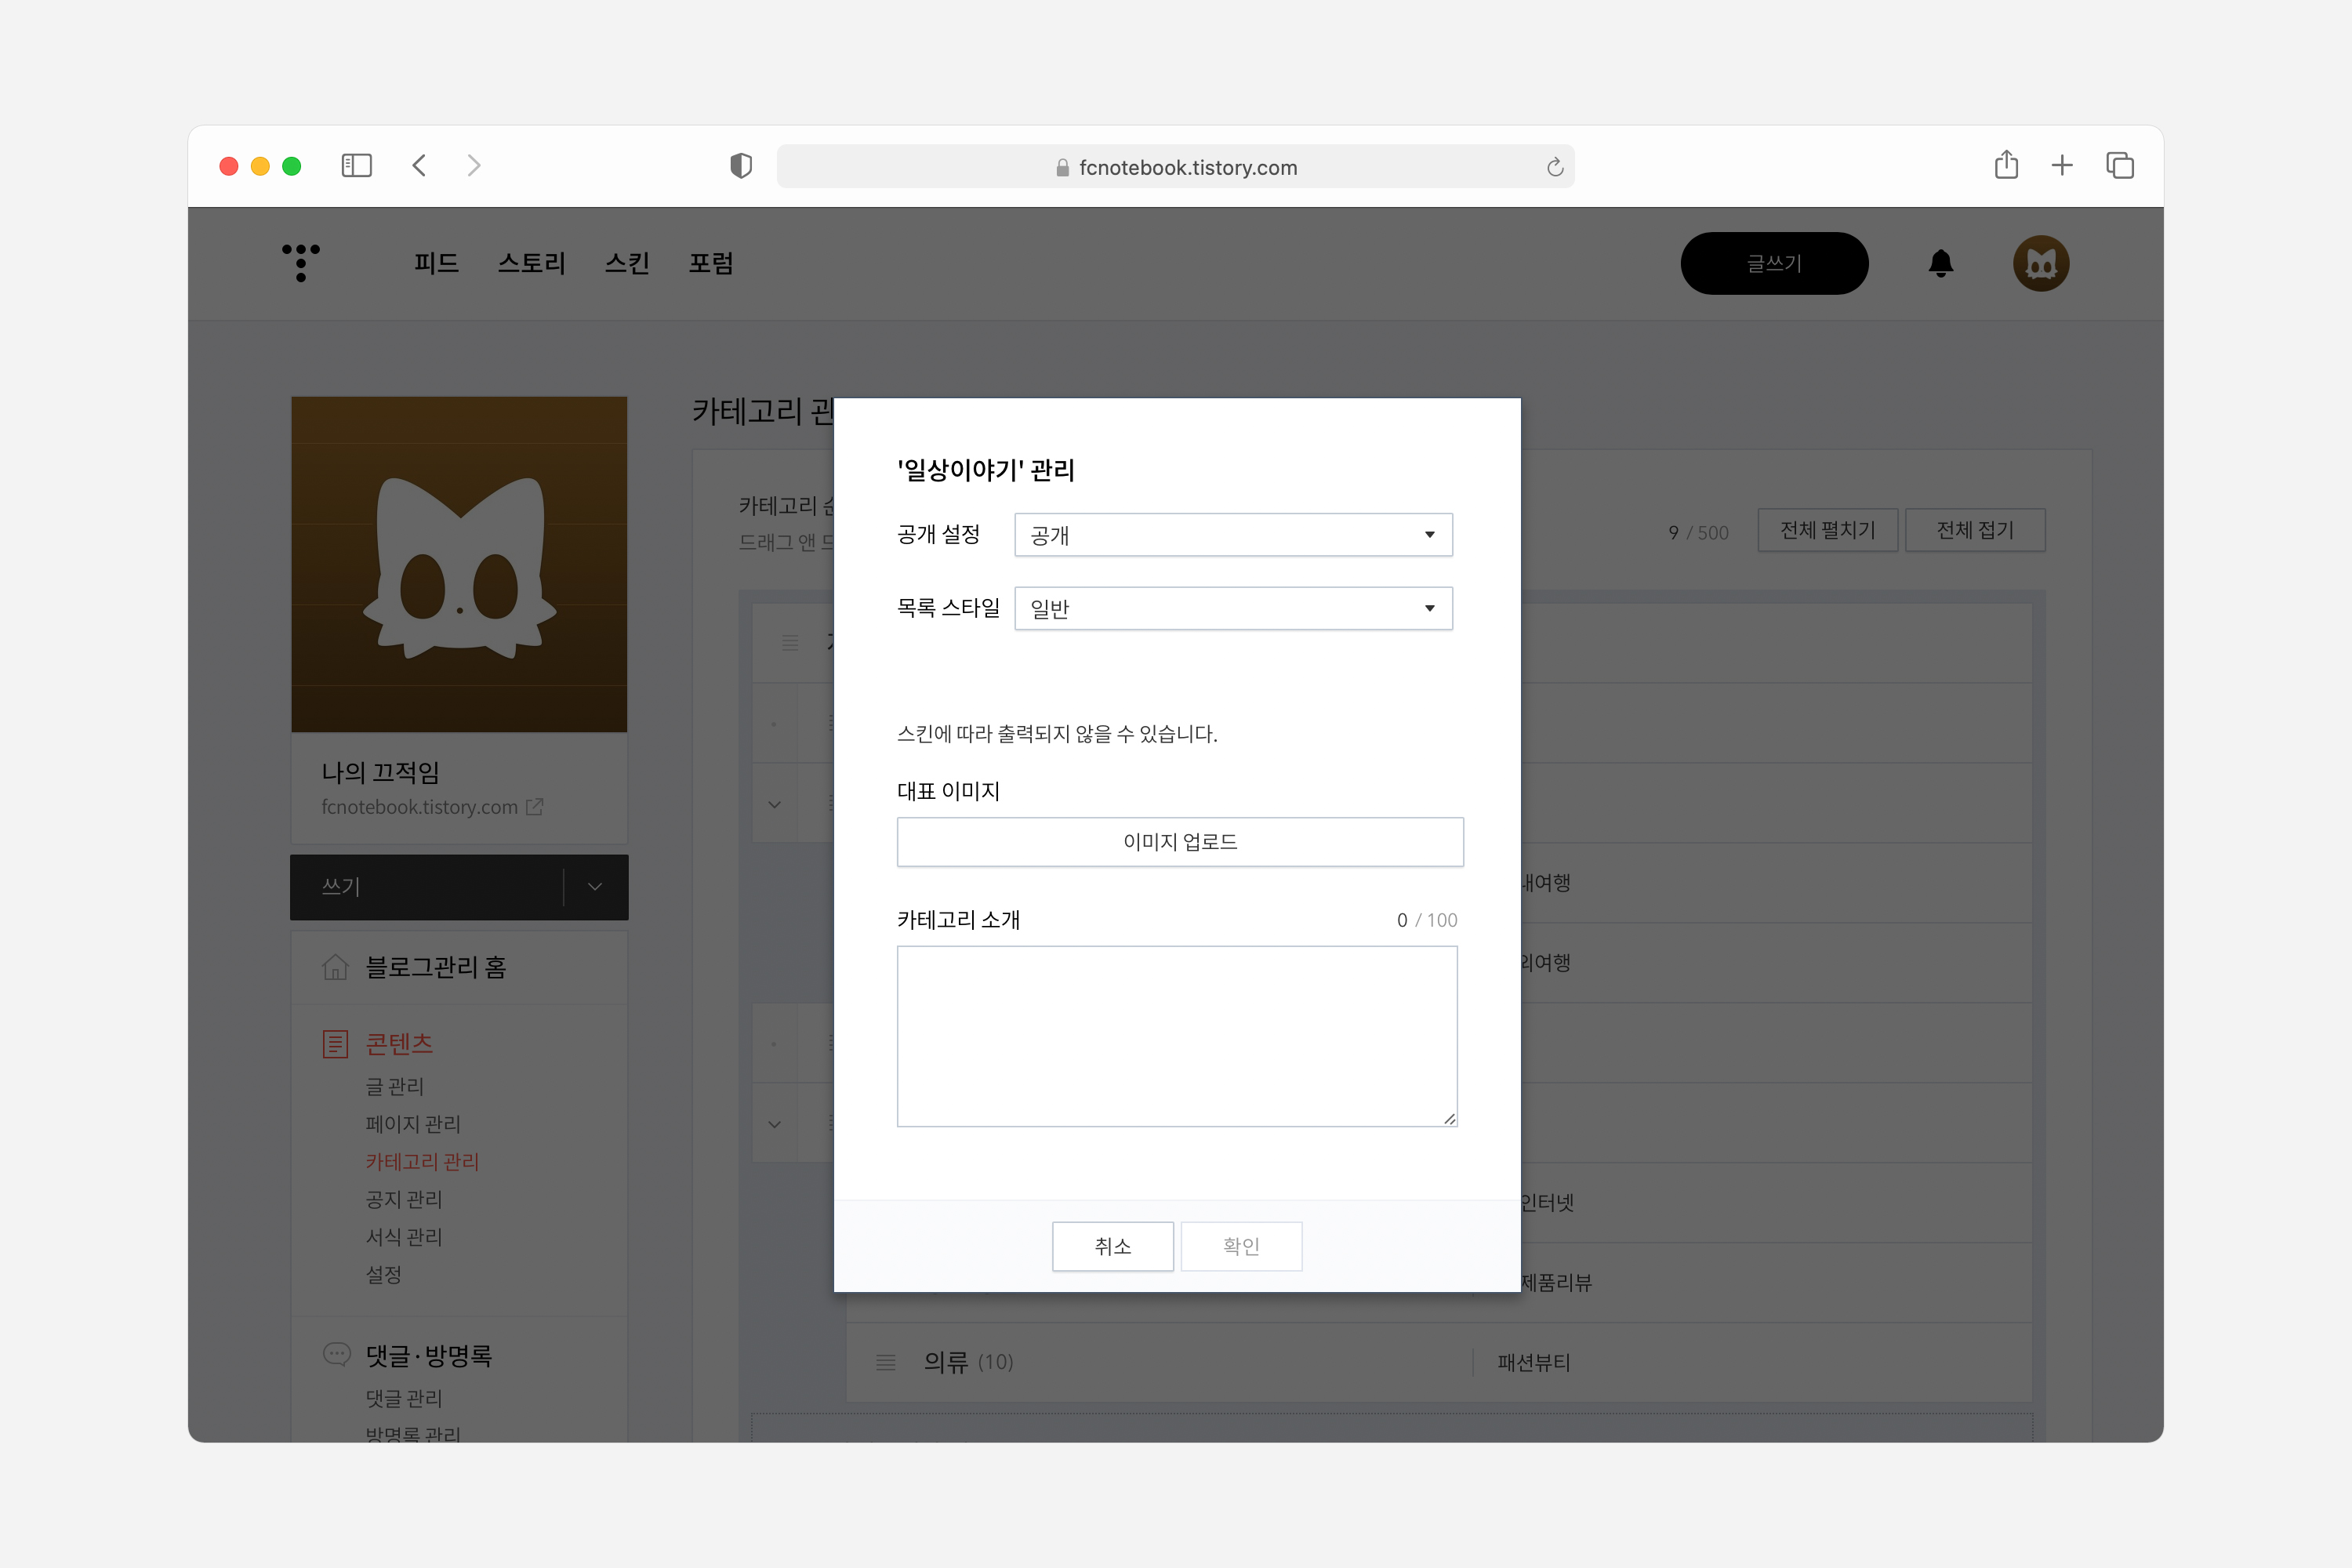Image resolution: width=2352 pixels, height=1568 pixels.
Task: Click the 이미지 업로드 button
Action: coord(1180,842)
